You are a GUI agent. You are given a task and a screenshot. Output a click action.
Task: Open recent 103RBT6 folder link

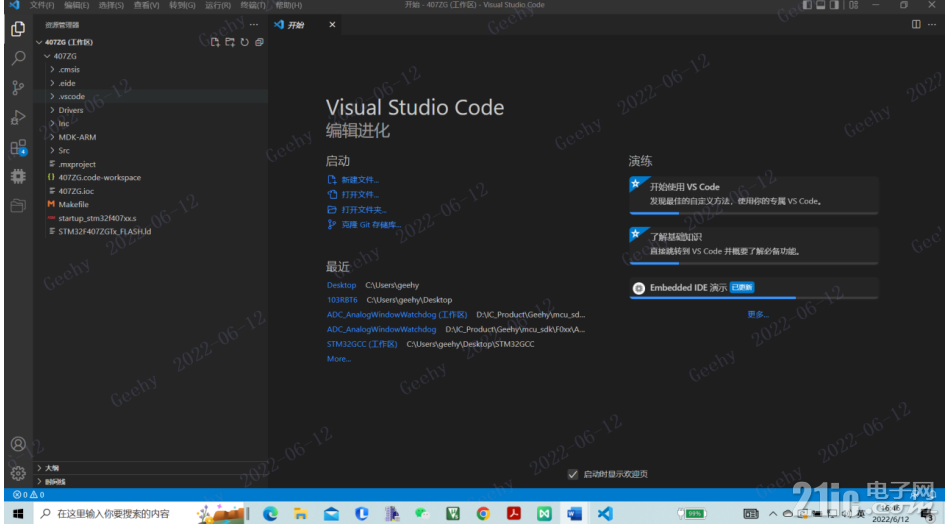click(342, 300)
